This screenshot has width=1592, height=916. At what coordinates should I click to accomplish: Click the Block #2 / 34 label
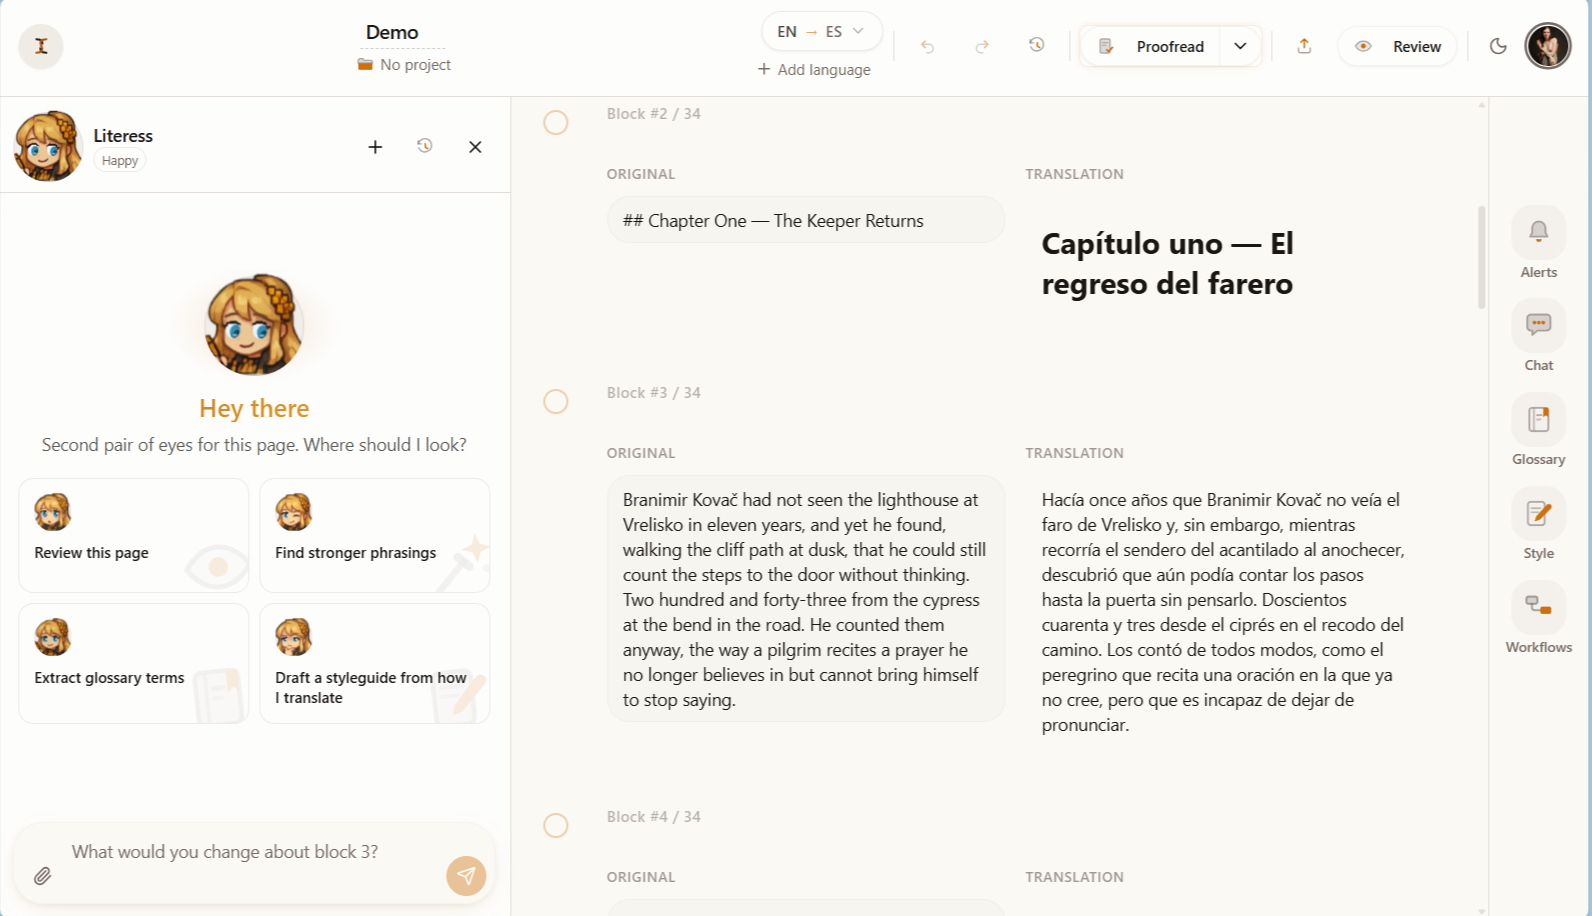pos(653,113)
